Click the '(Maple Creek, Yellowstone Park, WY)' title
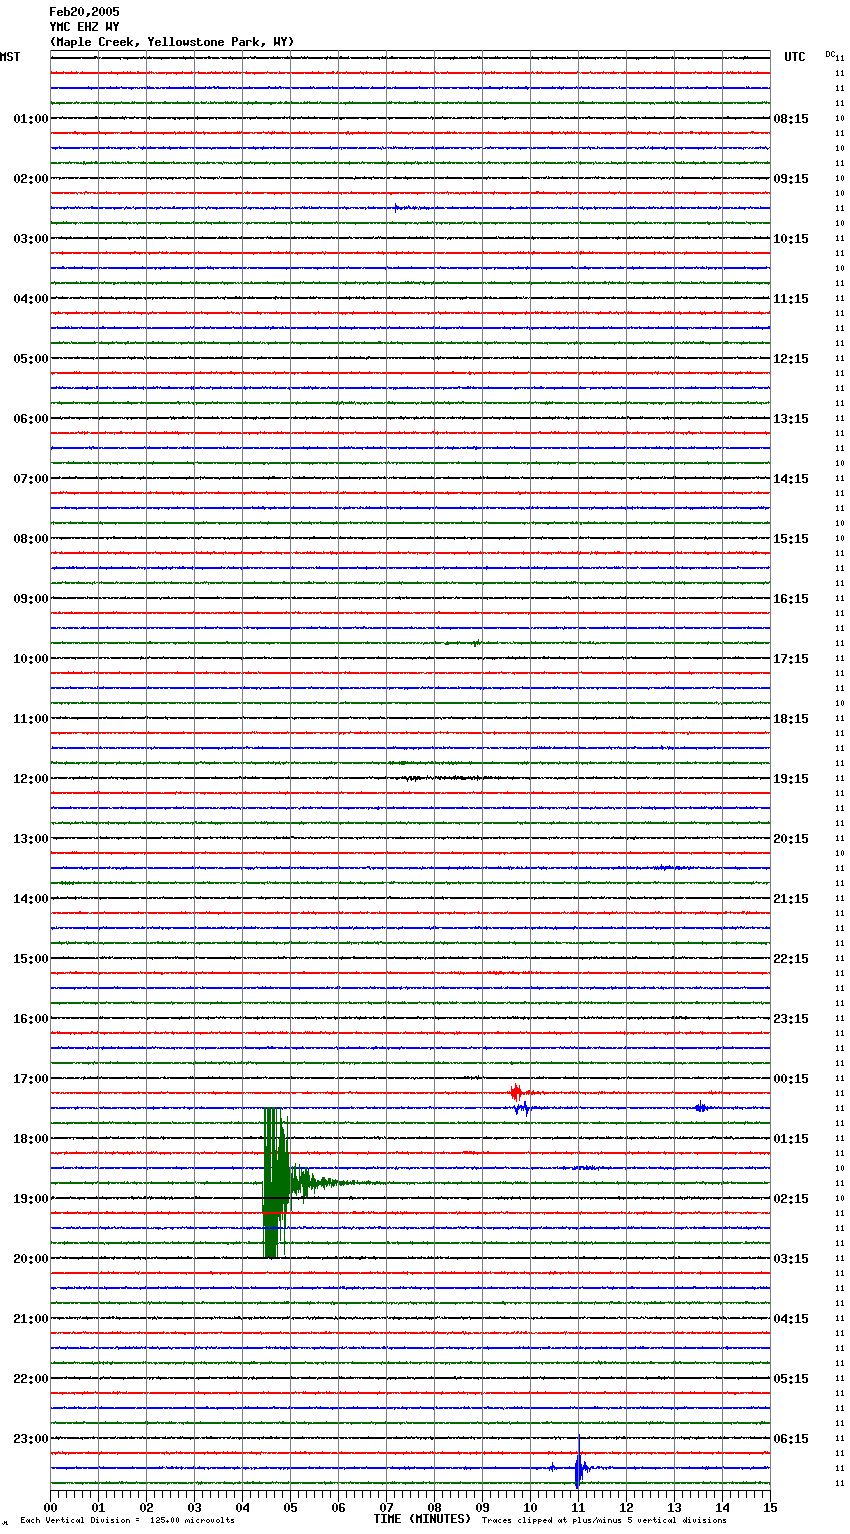Image resolution: width=850 pixels, height=1534 pixels. 172,42
